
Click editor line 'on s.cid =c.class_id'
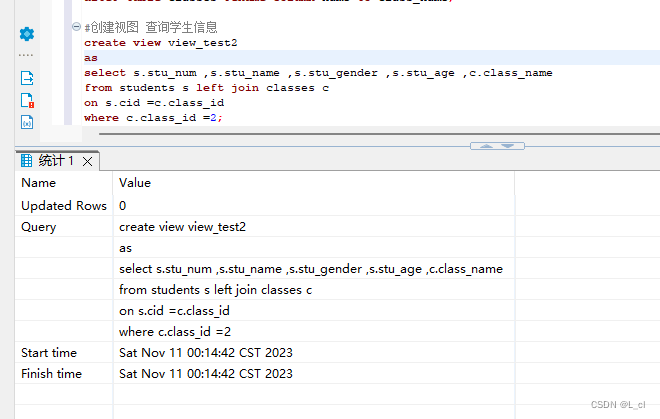154,103
